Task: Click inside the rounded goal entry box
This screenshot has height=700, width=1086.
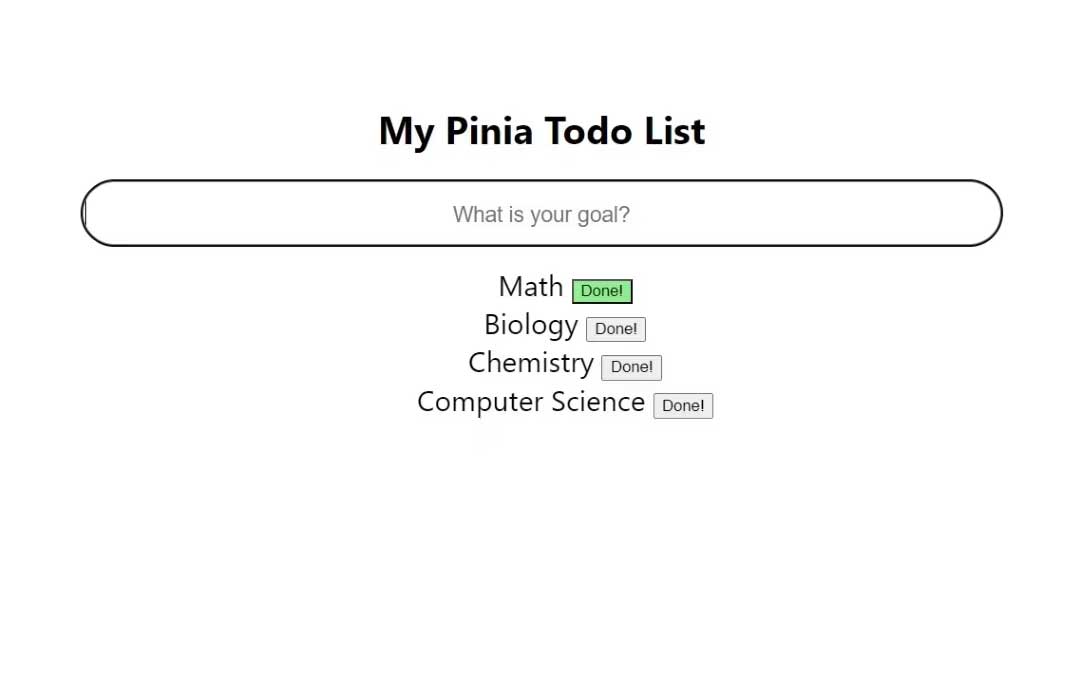Action: (x=541, y=214)
